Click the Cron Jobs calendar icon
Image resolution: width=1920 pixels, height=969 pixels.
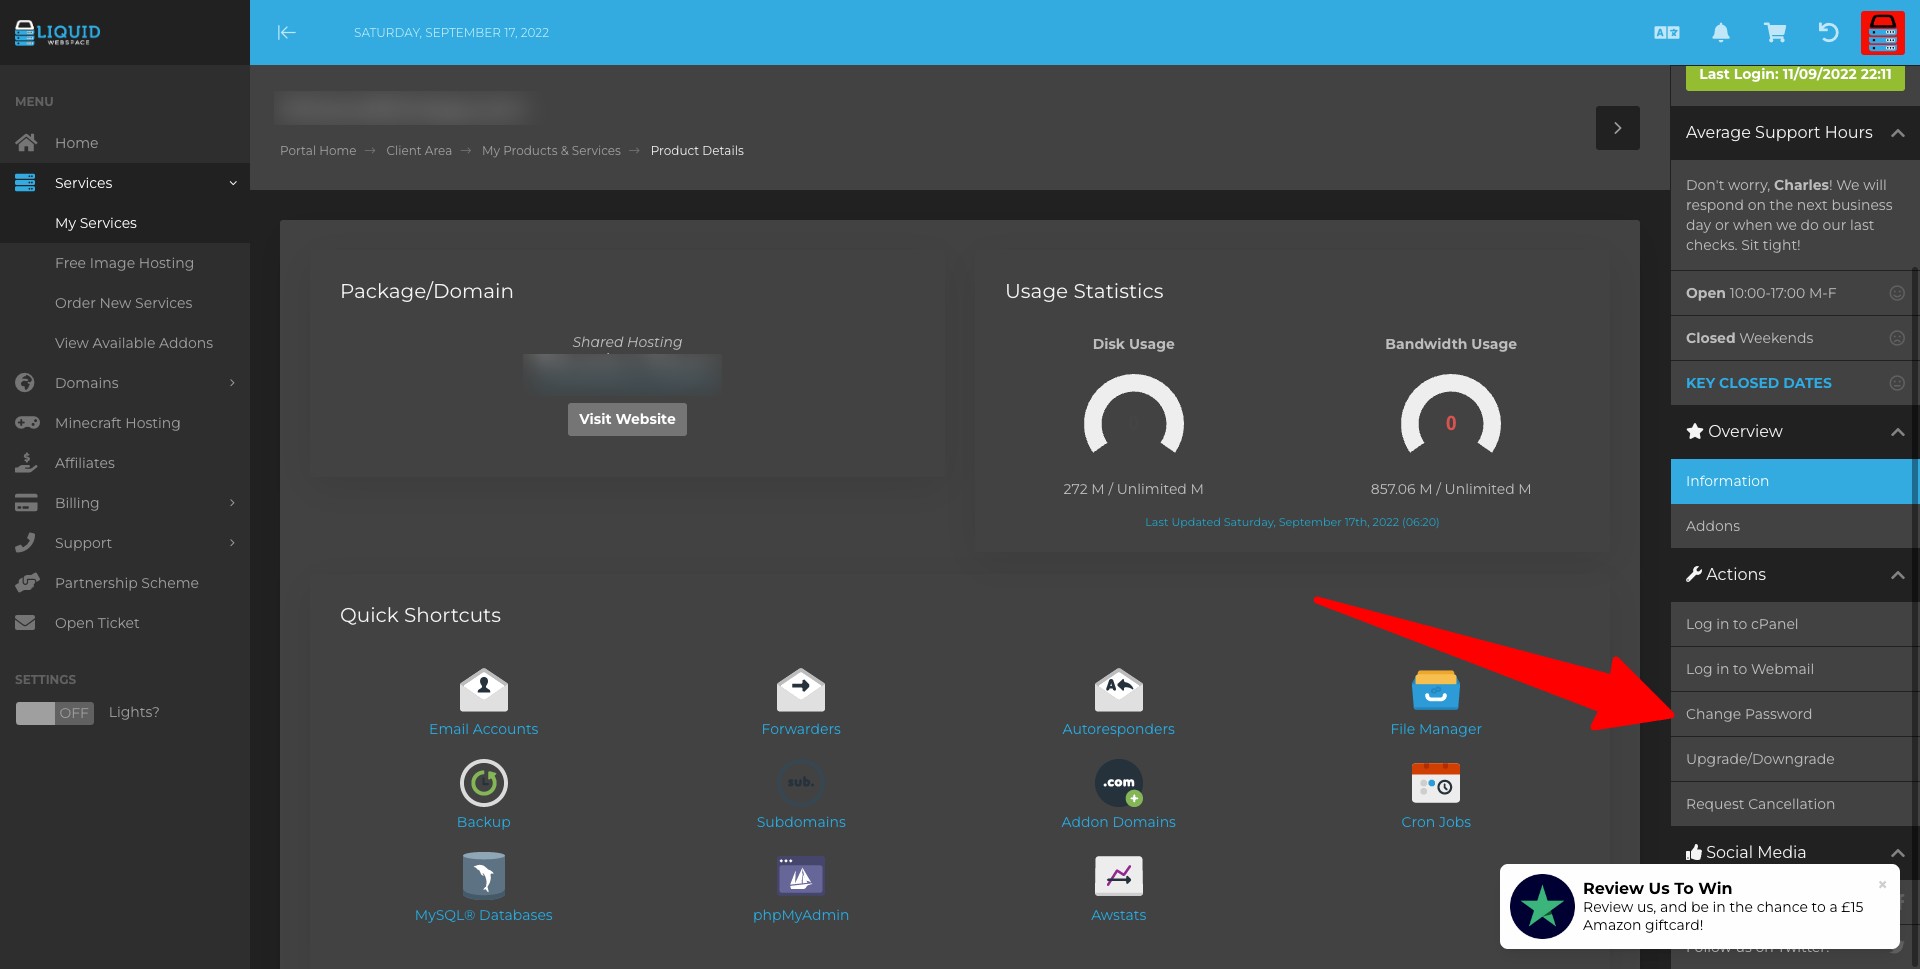1435,783
